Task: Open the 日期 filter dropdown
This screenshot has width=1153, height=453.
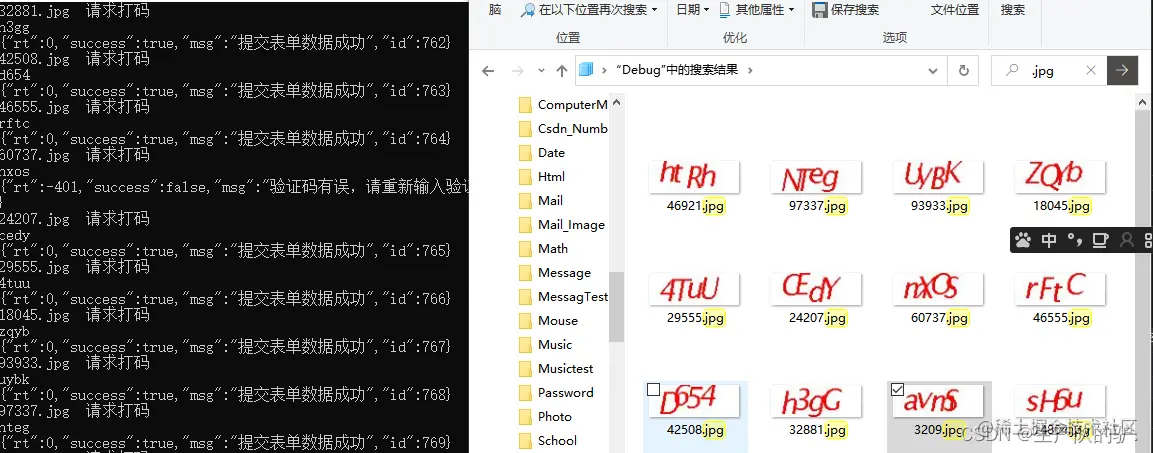Action: (693, 10)
